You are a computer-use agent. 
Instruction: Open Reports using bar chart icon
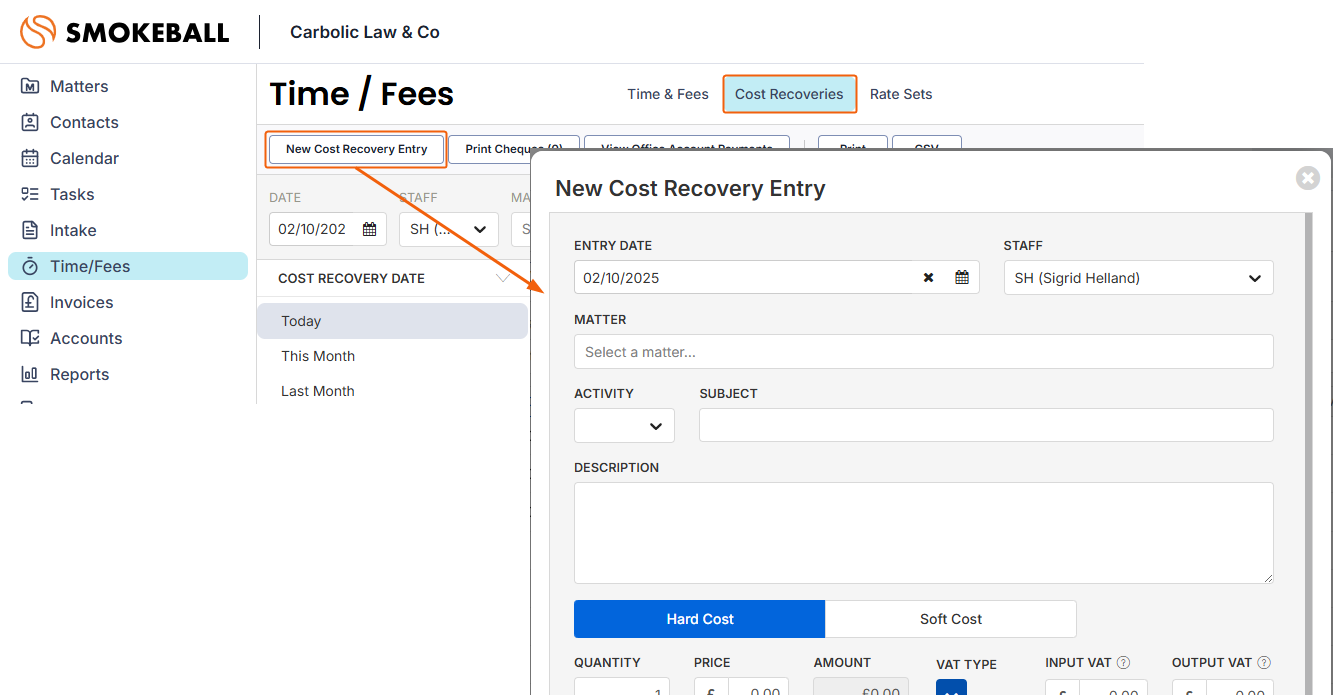click(30, 375)
